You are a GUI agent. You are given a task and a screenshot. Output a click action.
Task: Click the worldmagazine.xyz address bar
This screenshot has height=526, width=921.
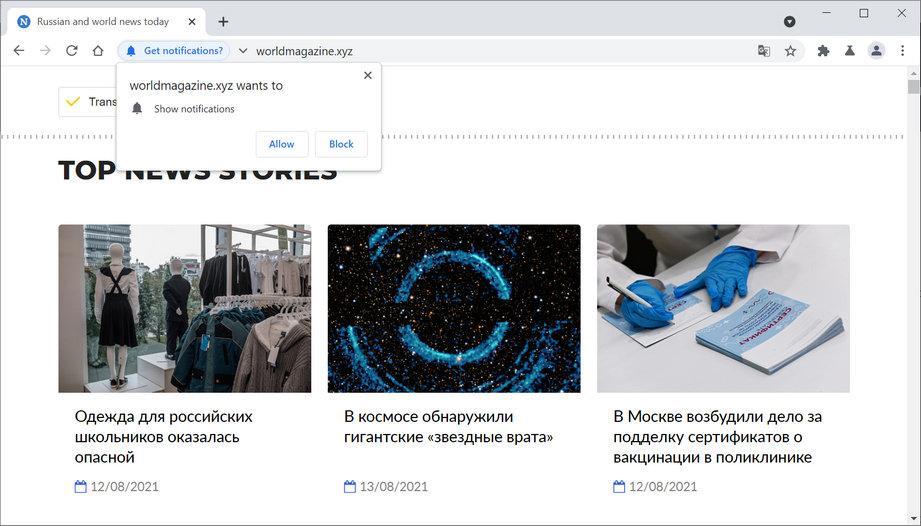coord(304,51)
